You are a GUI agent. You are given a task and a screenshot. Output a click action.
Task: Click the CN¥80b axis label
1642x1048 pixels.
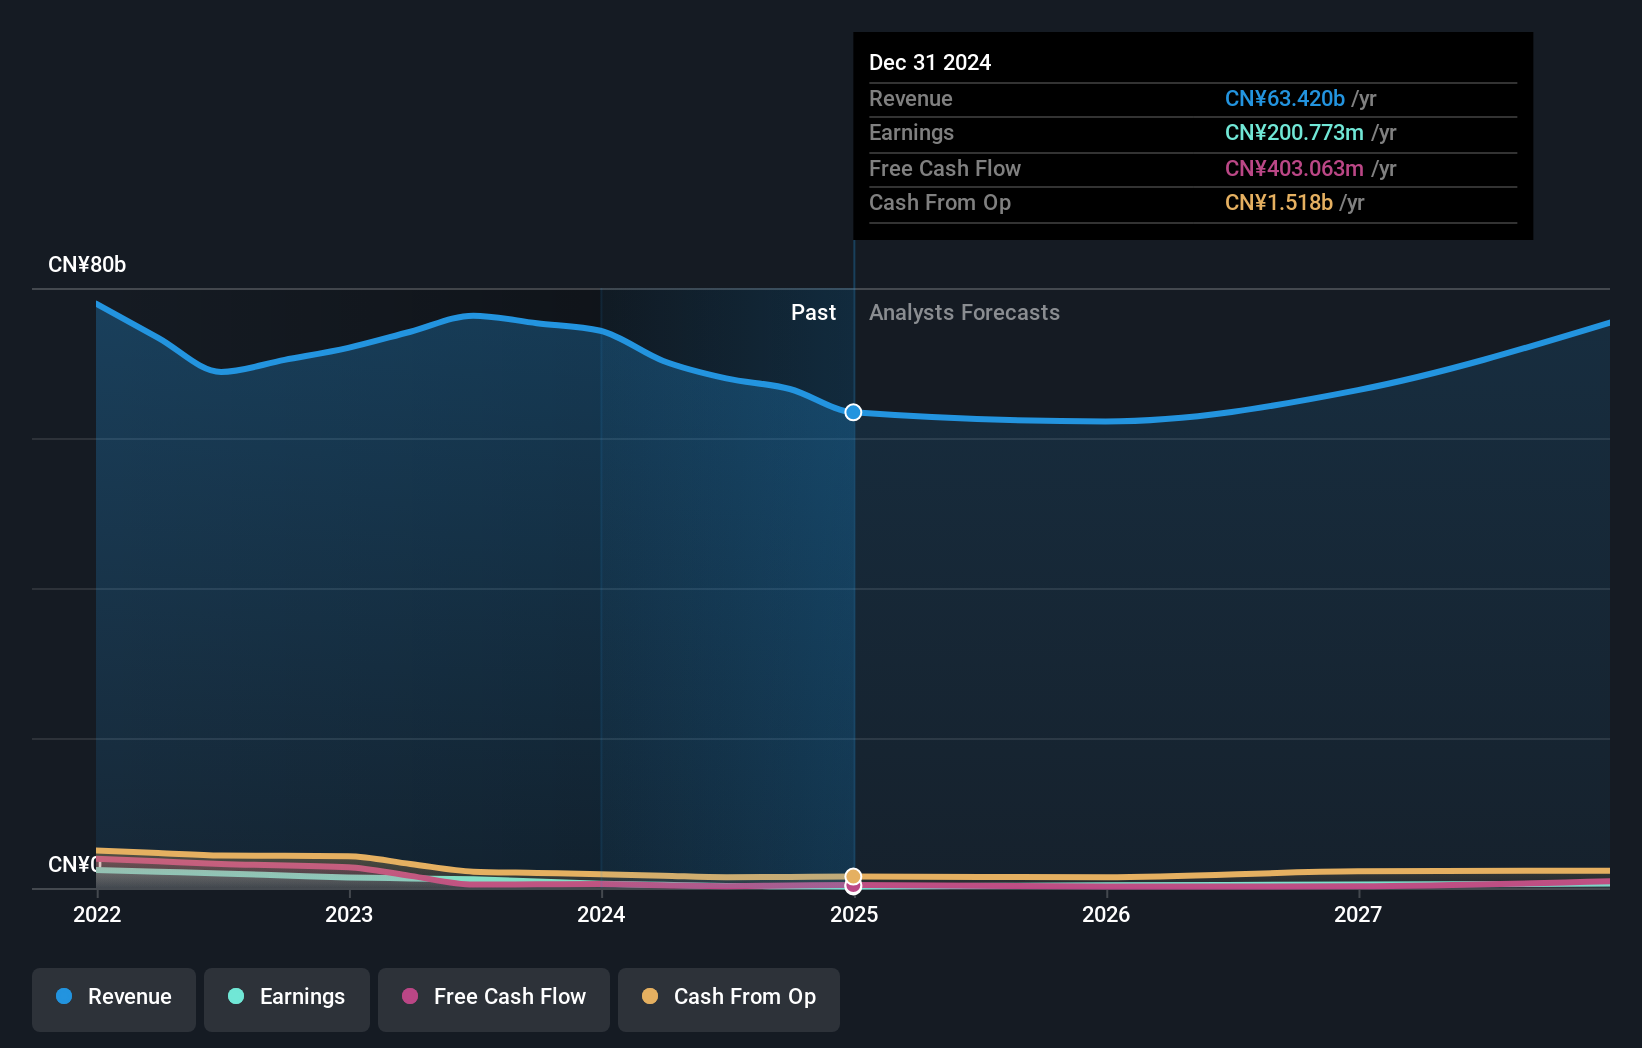click(x=88, y=264)
